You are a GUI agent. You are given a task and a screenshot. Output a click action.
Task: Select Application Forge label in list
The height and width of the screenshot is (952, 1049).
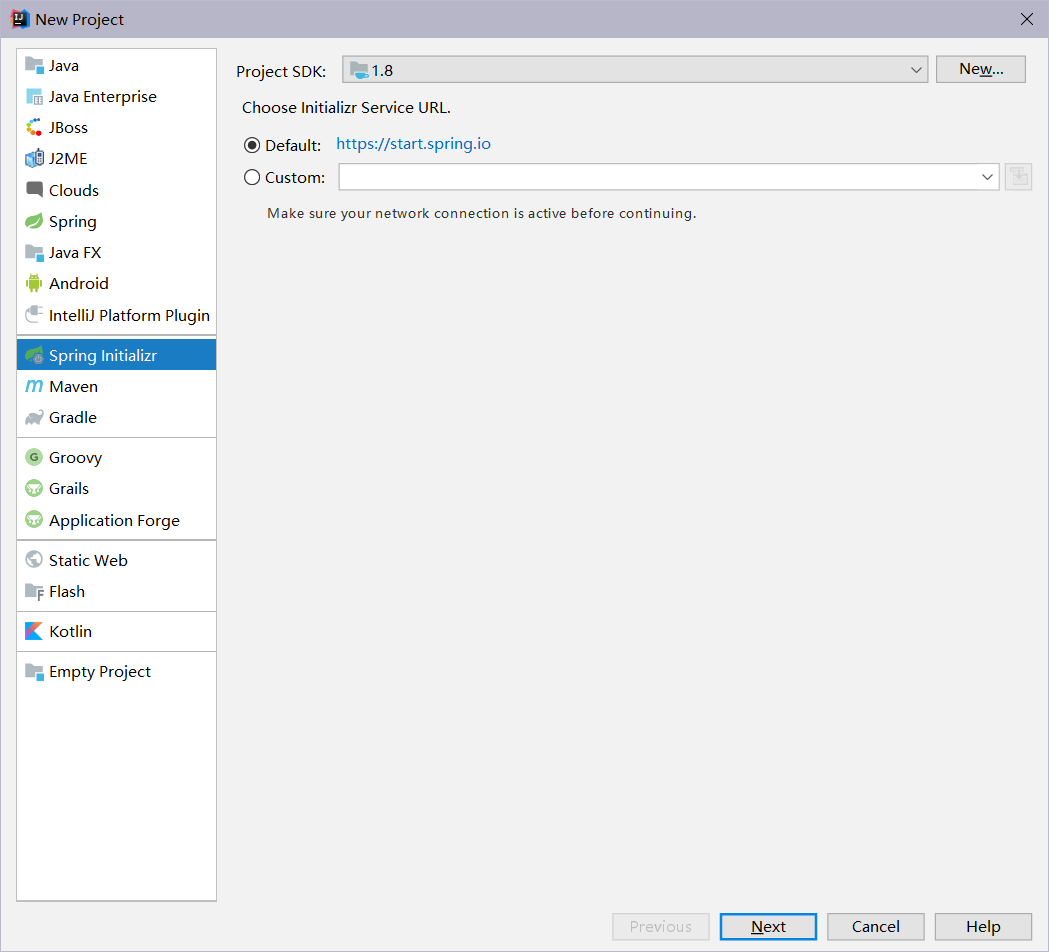point(114,520)
